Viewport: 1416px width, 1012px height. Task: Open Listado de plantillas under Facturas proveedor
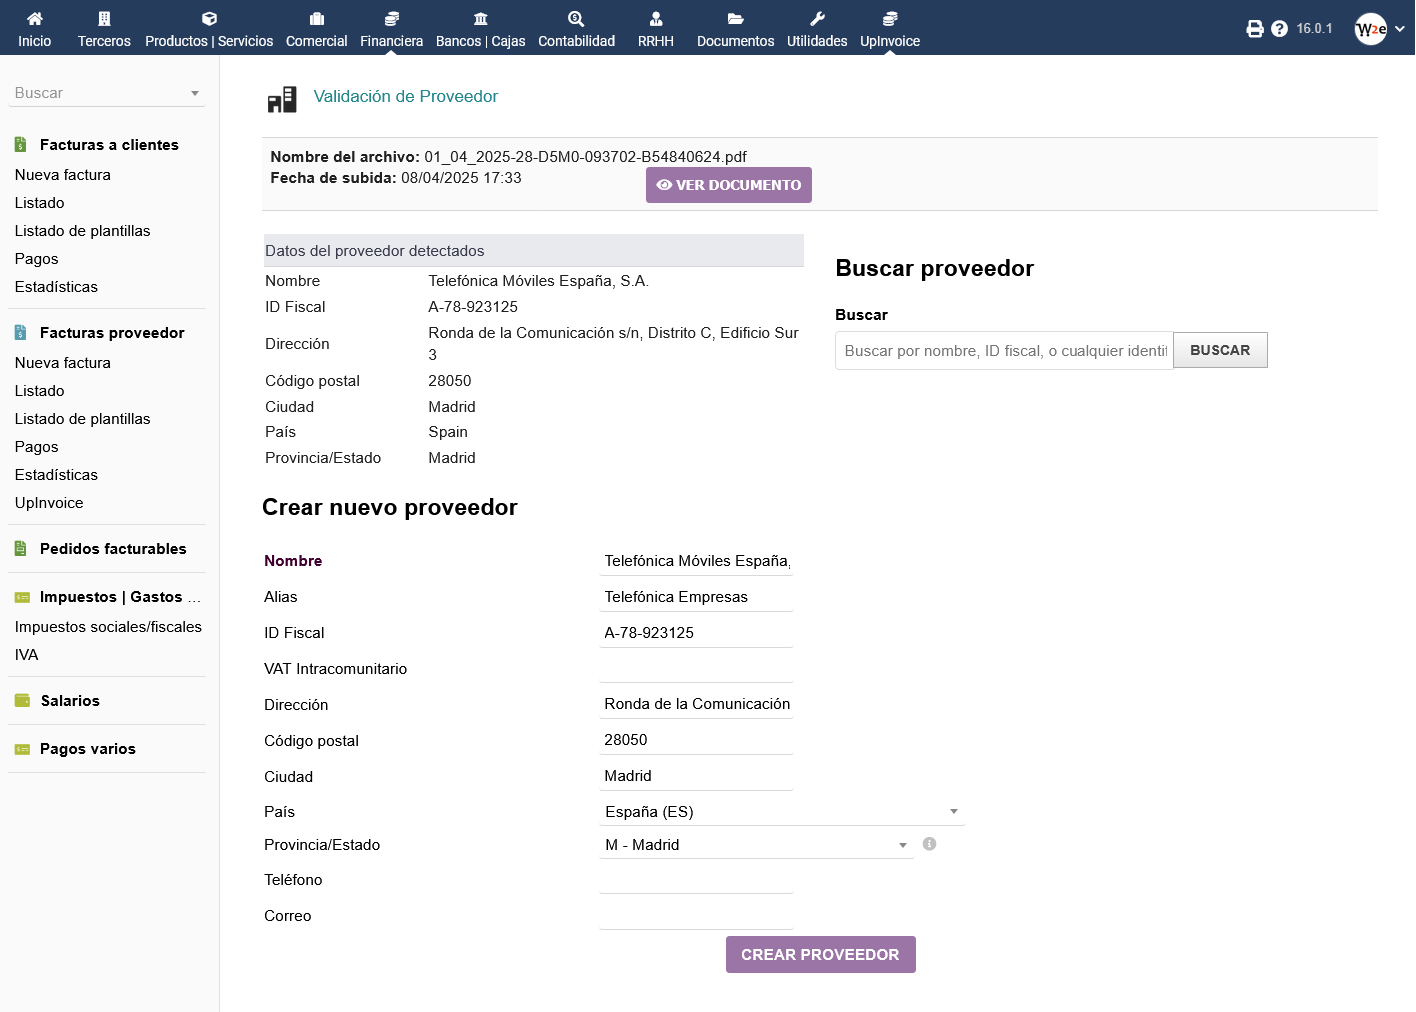click(83, 419)
